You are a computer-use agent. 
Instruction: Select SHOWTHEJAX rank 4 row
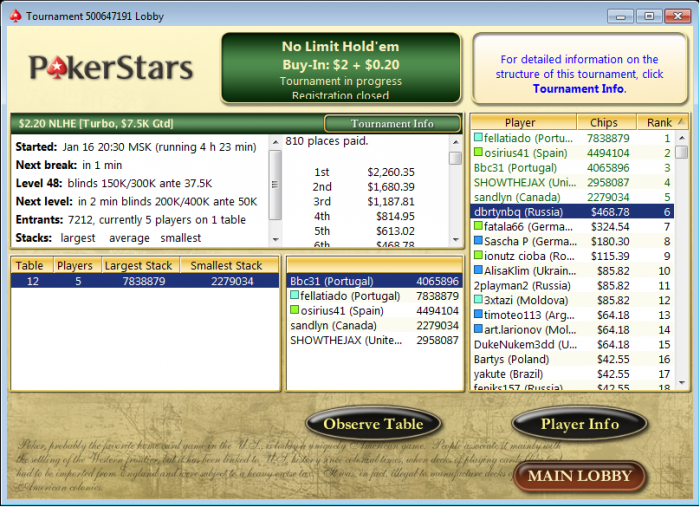pyautogui.click(x=573, y=182)
